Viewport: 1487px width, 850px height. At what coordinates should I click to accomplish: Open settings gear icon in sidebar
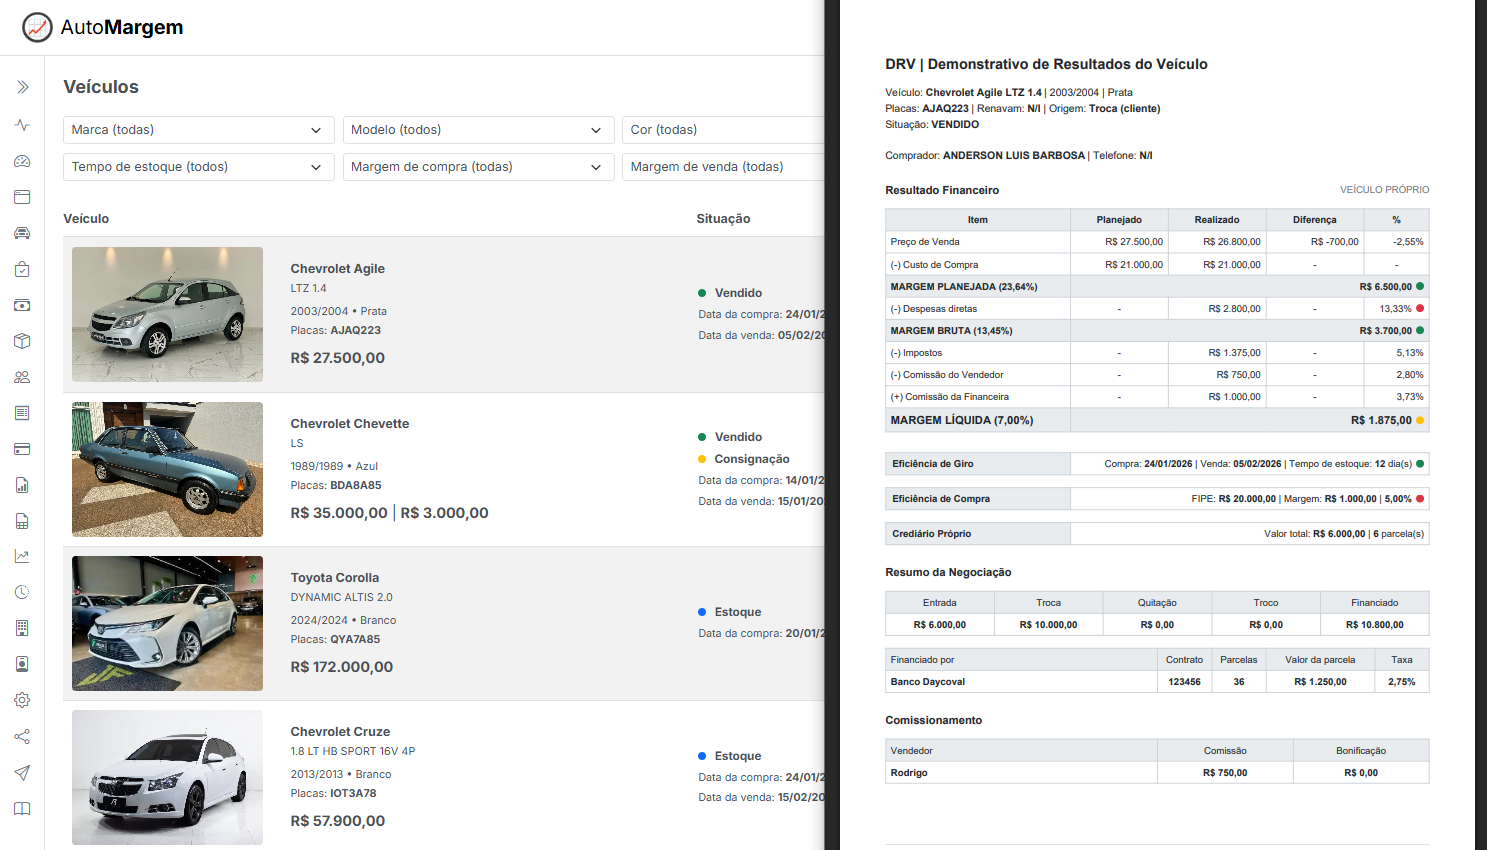pos(22,700)
